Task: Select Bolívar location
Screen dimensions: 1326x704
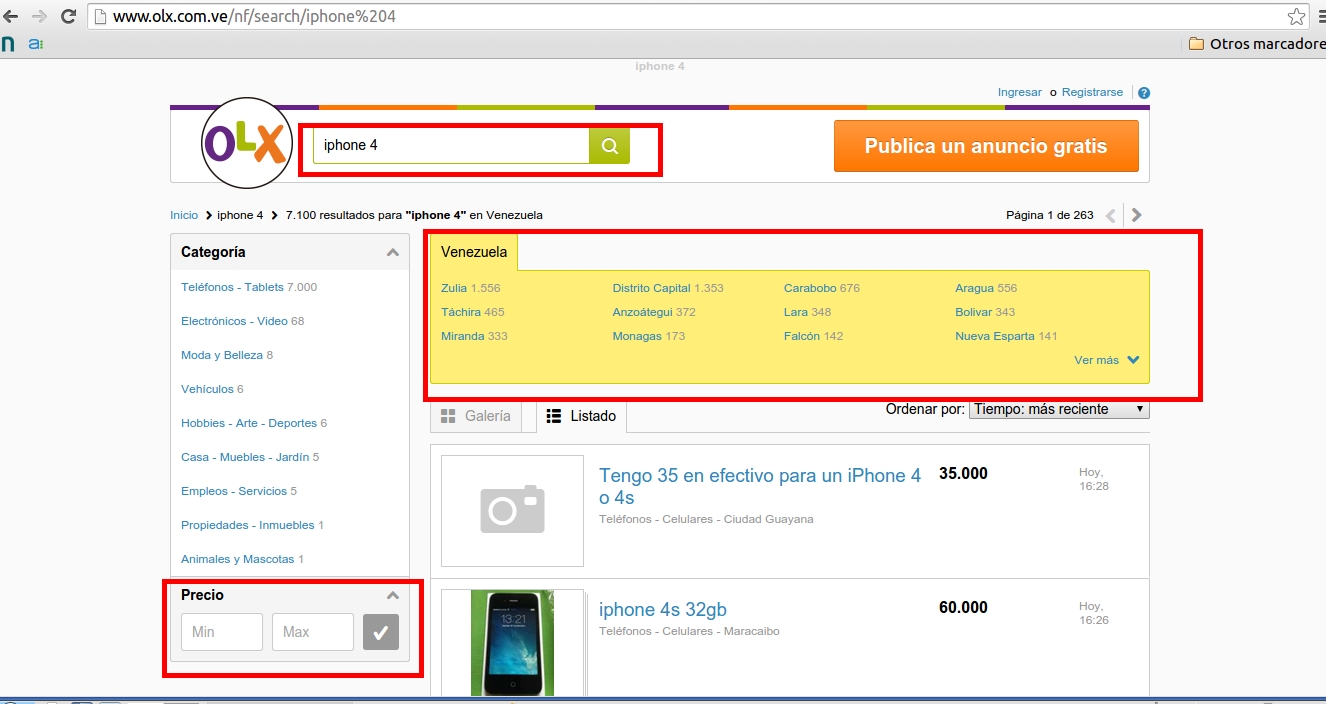Action: pos(973,312)
